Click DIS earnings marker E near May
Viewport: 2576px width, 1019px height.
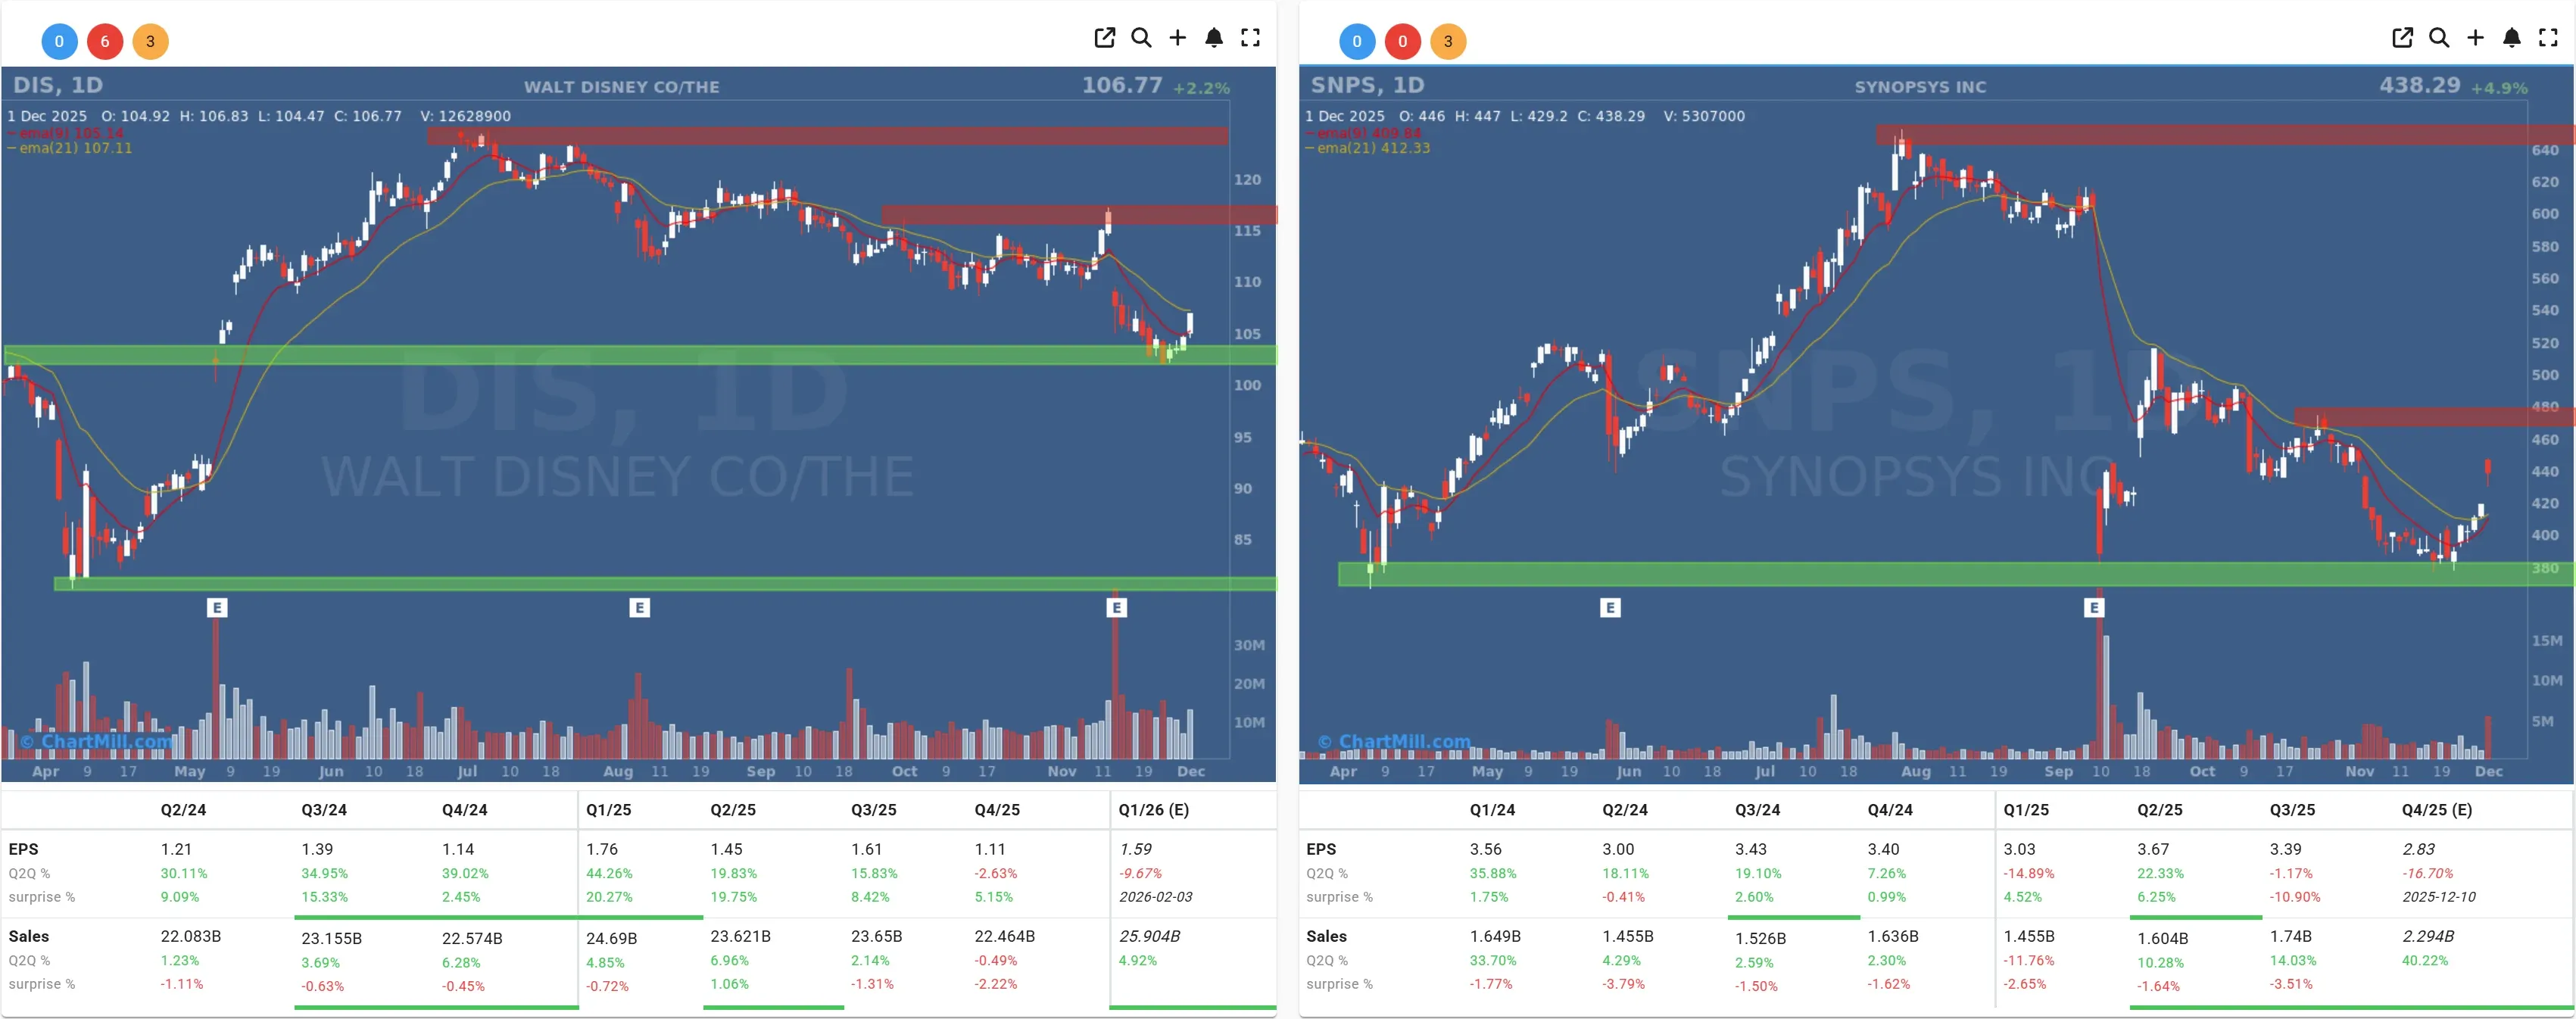pyautogui.click(x=217, y=607)
